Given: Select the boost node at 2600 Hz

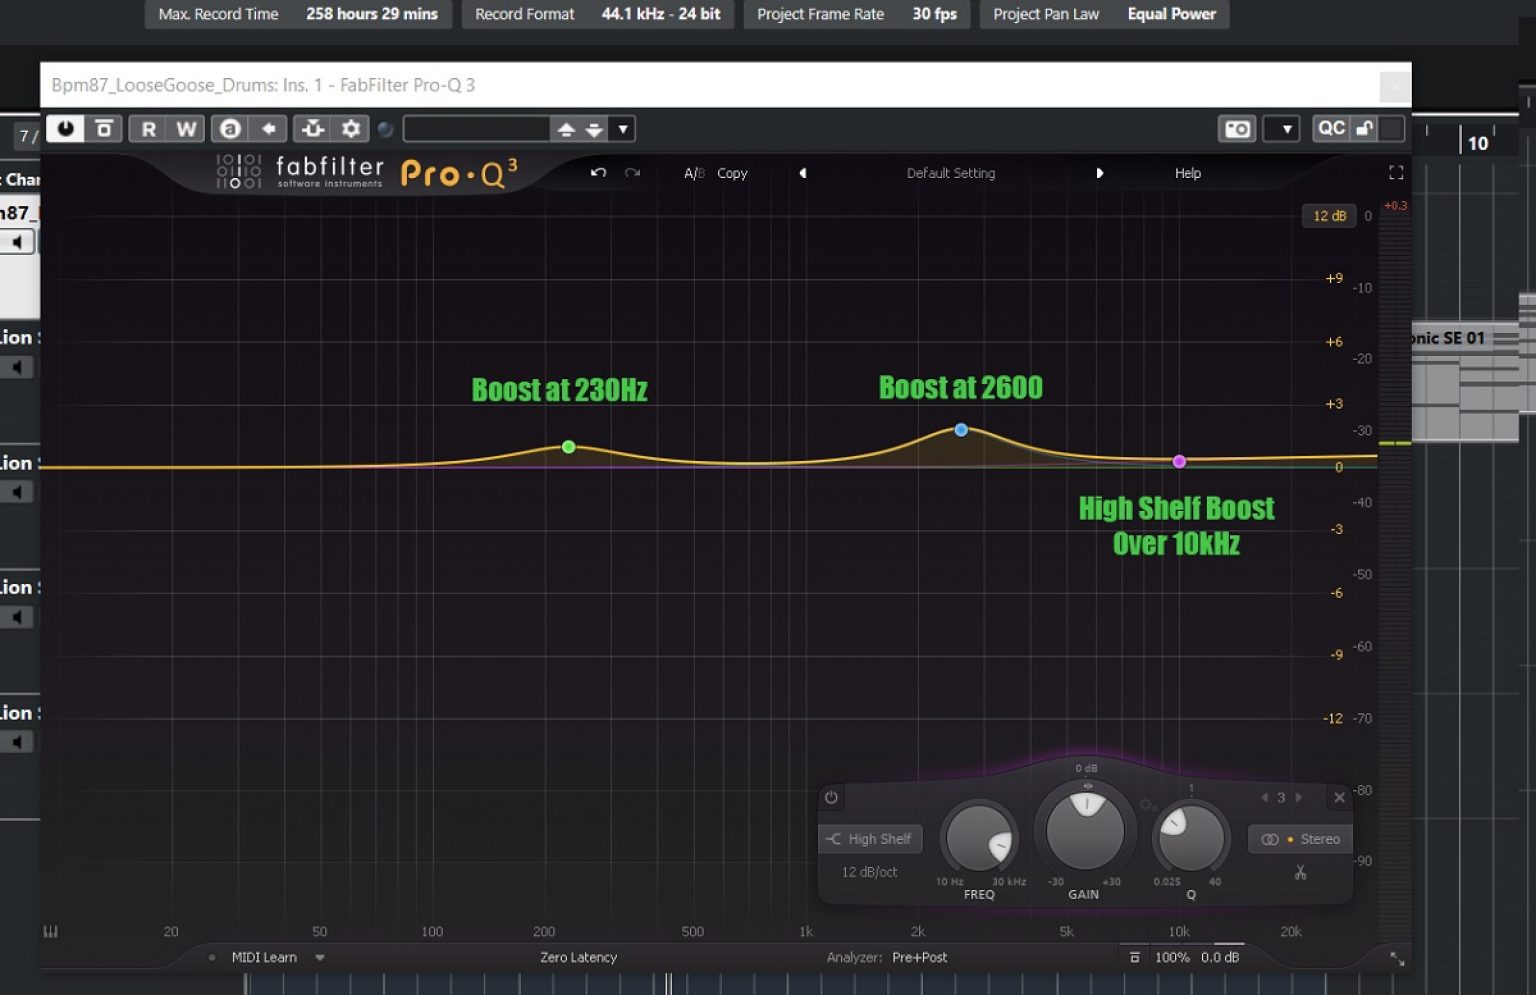Looking at the screenshot, I should click(x=960, y=429).
